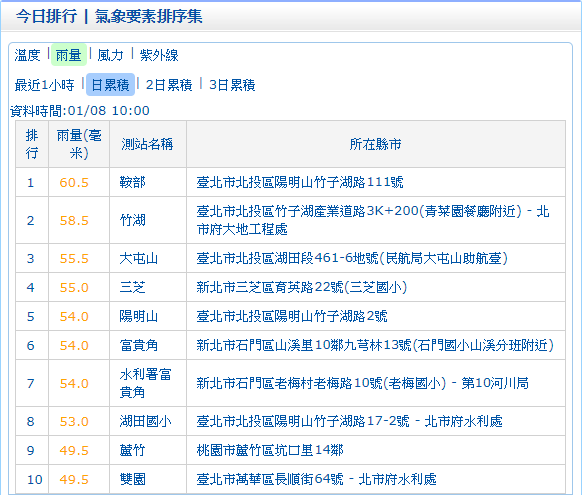Click the 今日排行 page title
Image resolution: width=582 pixels, height=495 pixels.
47,16
